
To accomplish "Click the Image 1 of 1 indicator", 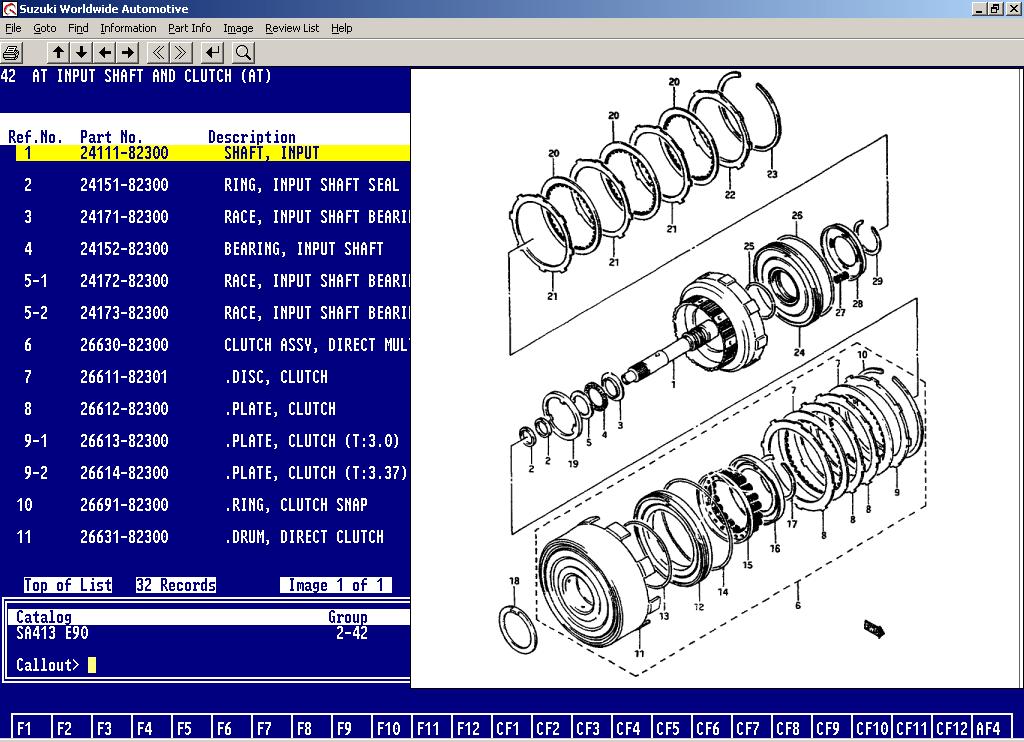I will pos(336,585).
